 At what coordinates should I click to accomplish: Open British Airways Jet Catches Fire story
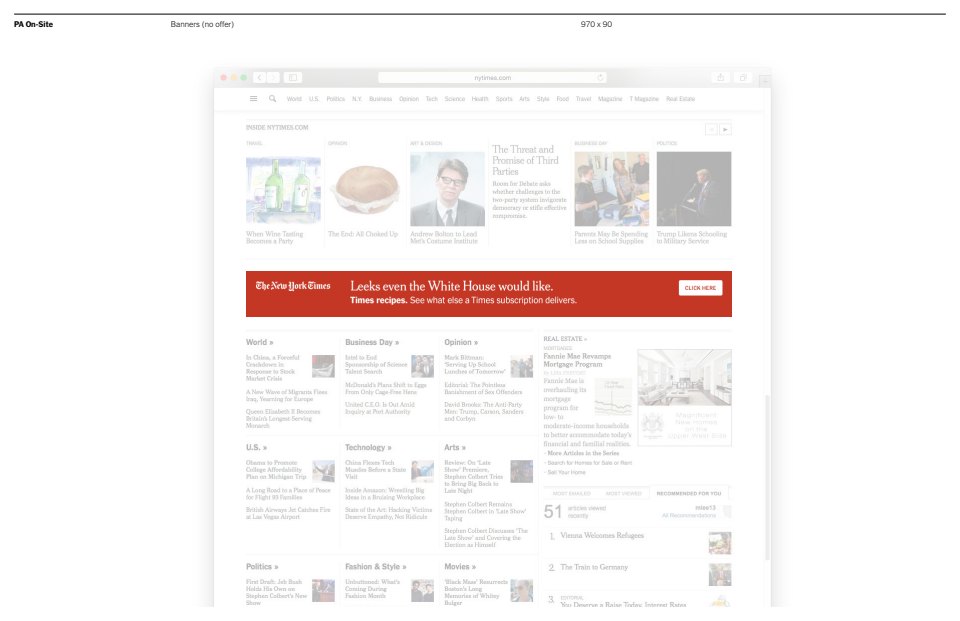point(288,513)
